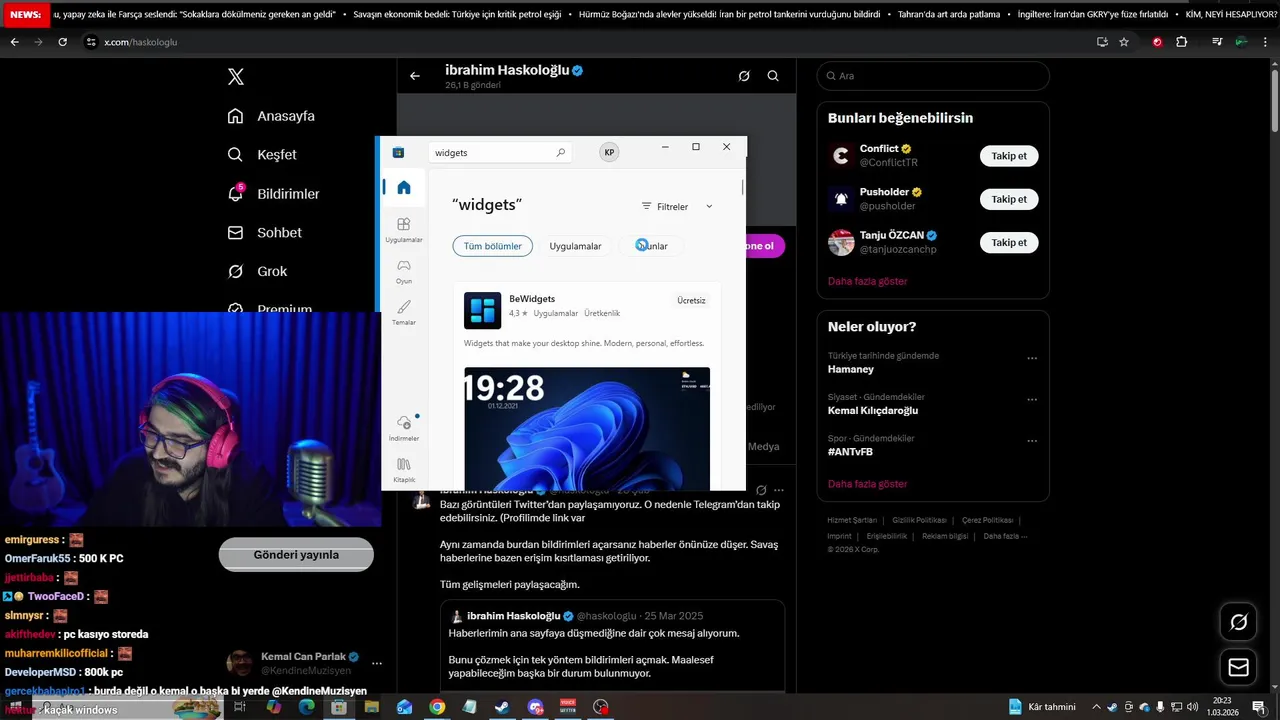Viewport: 1280px width, 720px height.
Task: Open the floating messages button on X
Action: (x=1239, y=667)
